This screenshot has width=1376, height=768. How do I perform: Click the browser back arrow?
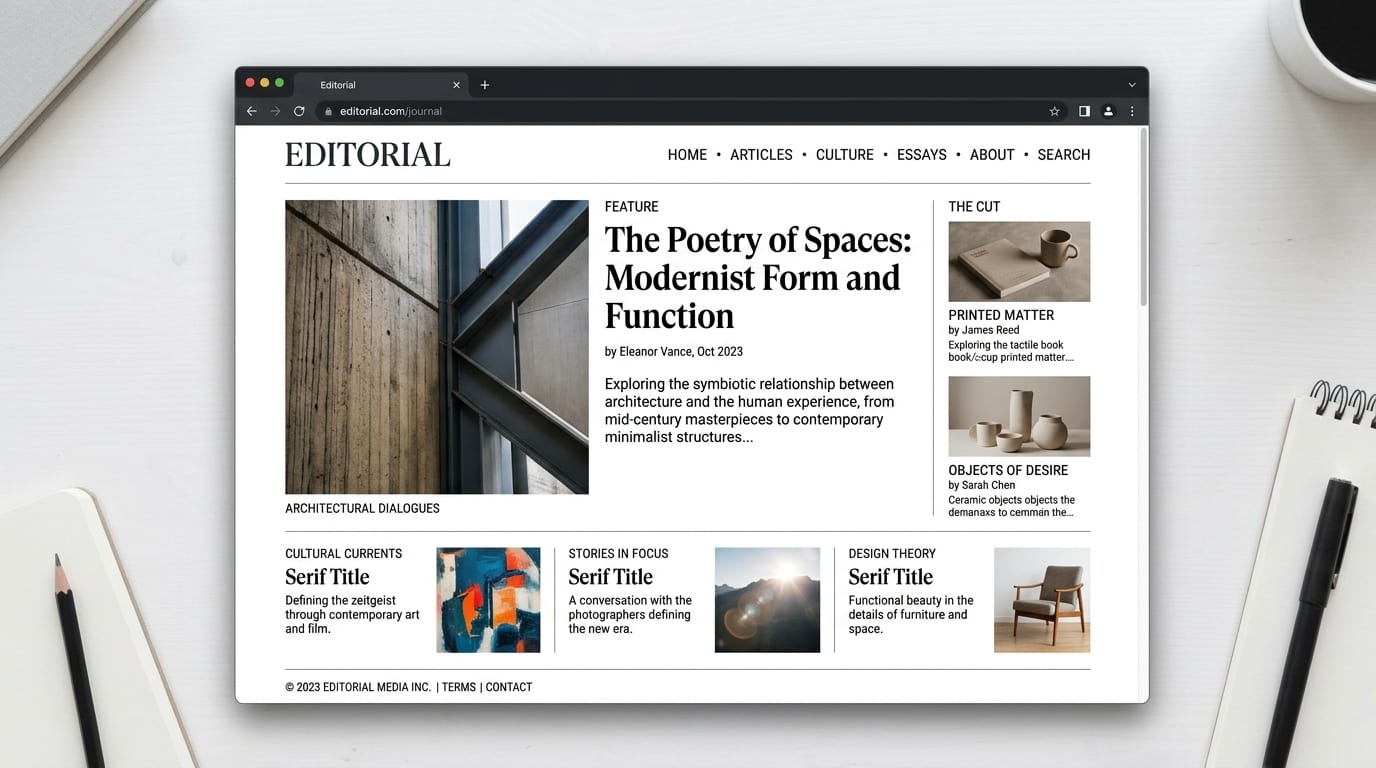click(x=252, y=111)
